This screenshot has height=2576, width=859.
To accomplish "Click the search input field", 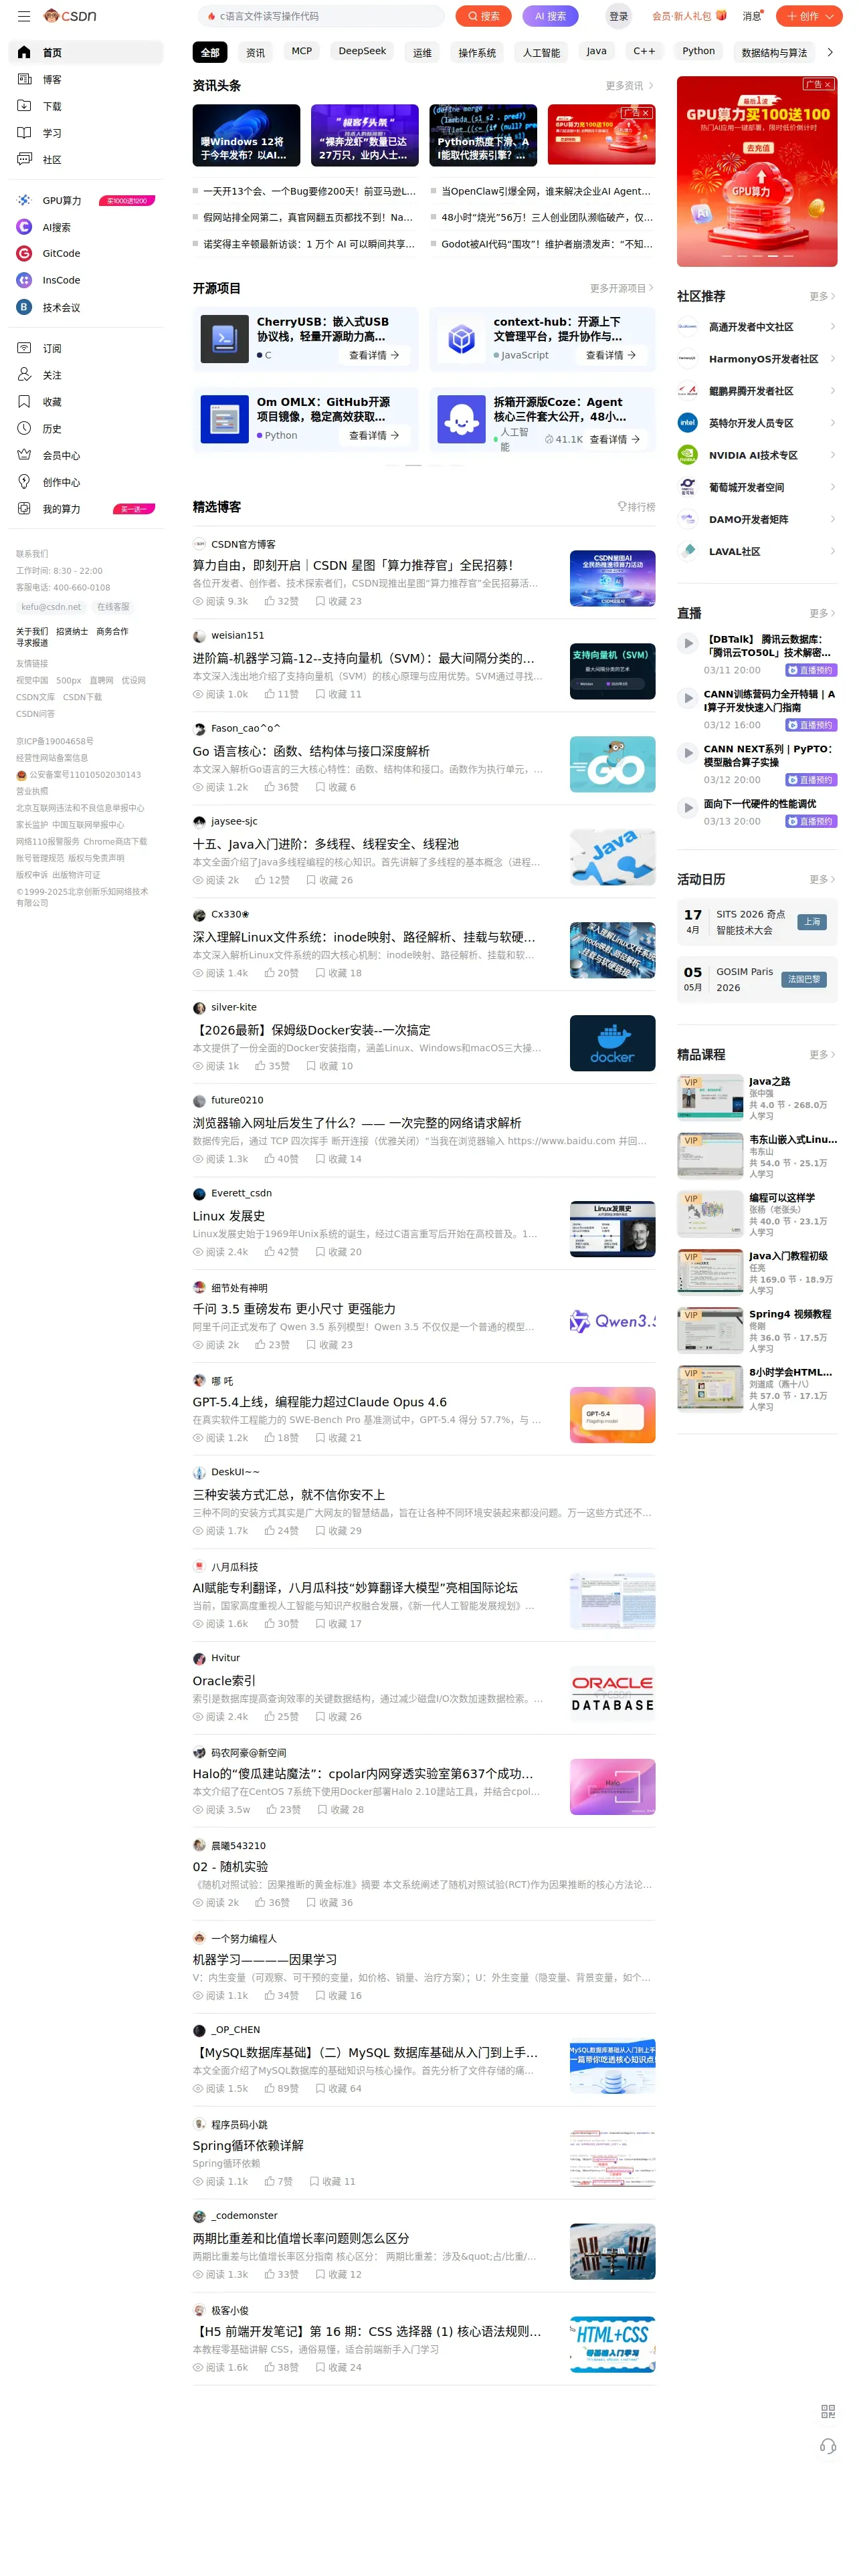I will click(321, 16).
